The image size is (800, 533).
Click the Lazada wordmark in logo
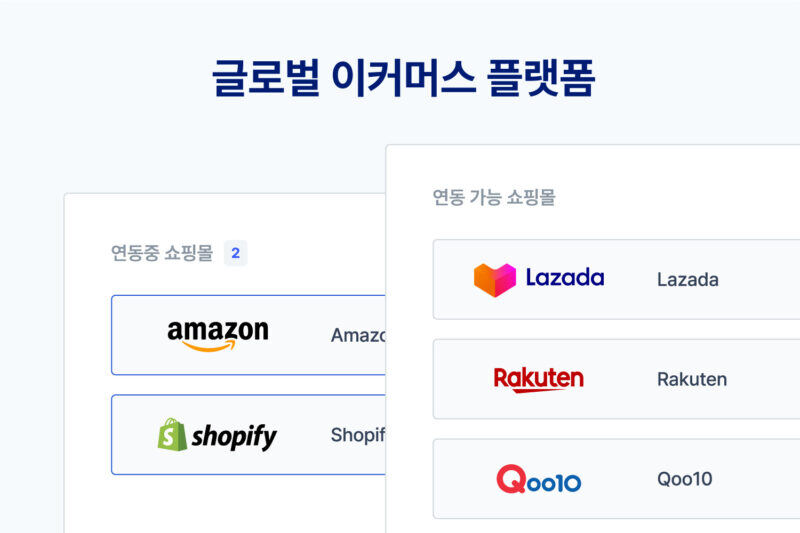[565, 278]
